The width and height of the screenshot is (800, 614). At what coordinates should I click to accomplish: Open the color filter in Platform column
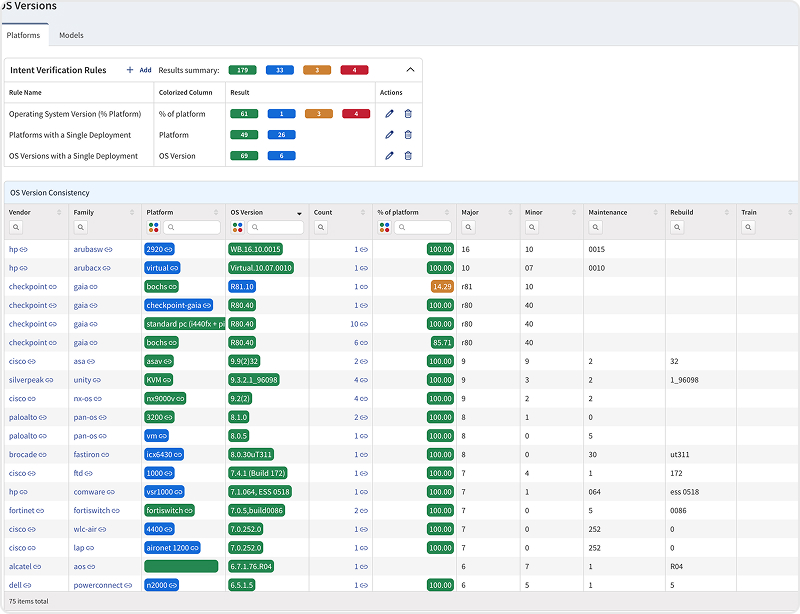154,228
